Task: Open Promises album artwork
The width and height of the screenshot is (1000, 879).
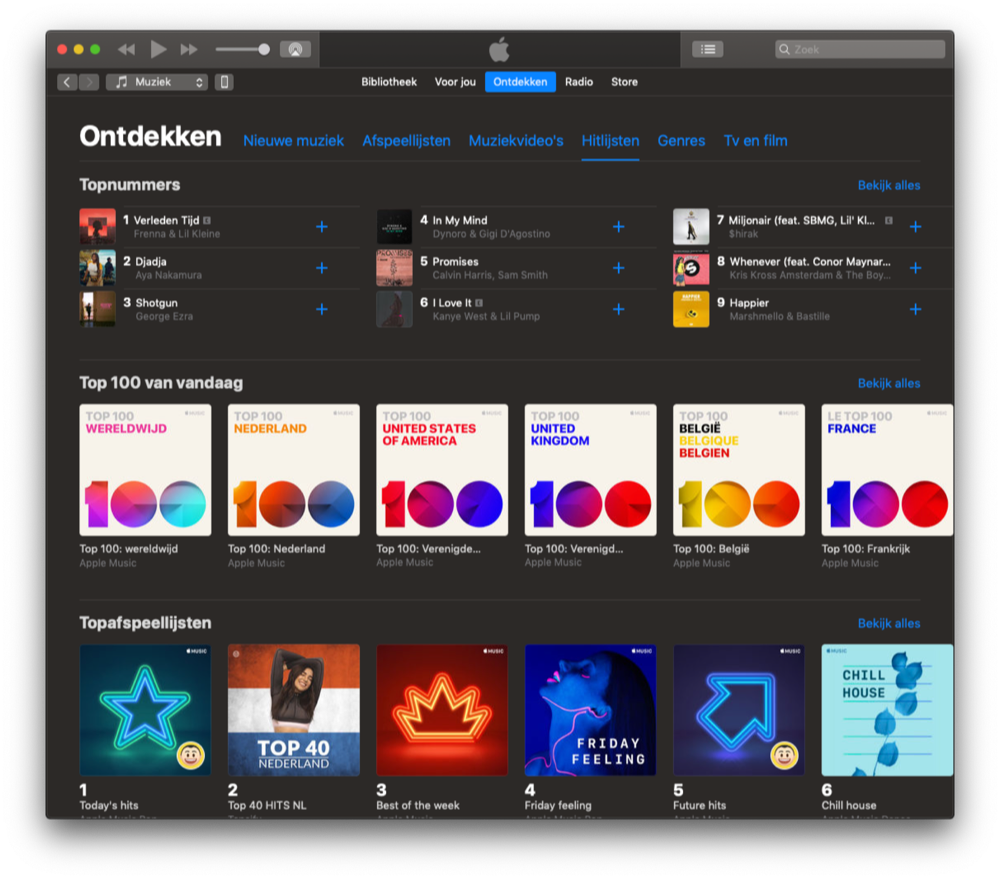Action: pos(394,268)
